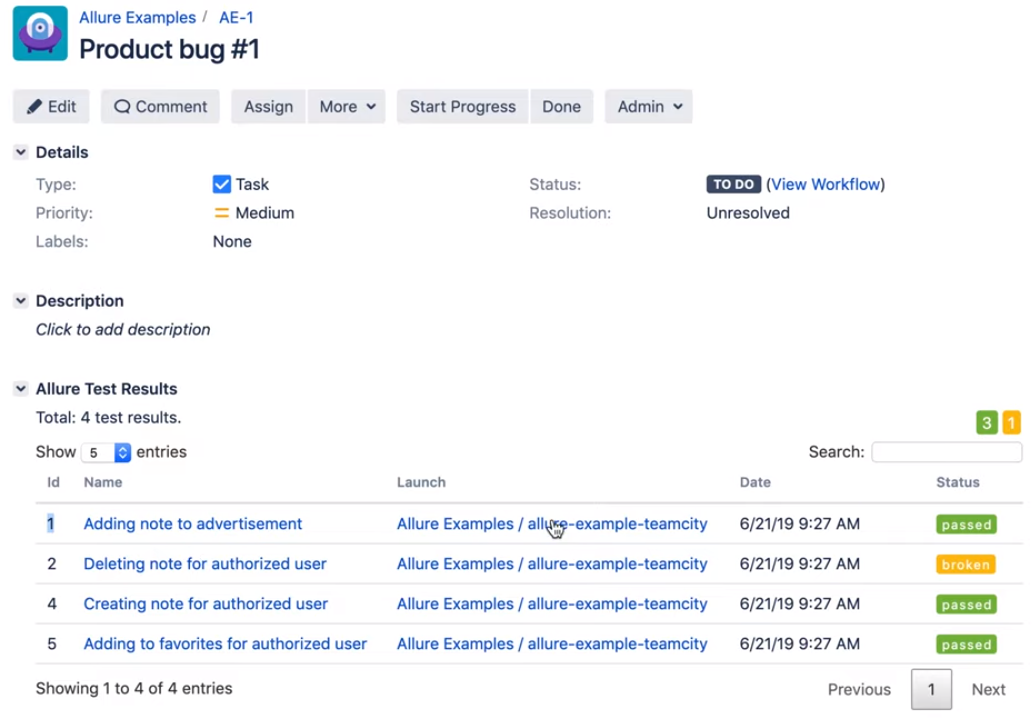Click the broken status badge
Screen dimensions: 1034x722
click(x=965, y=565)
